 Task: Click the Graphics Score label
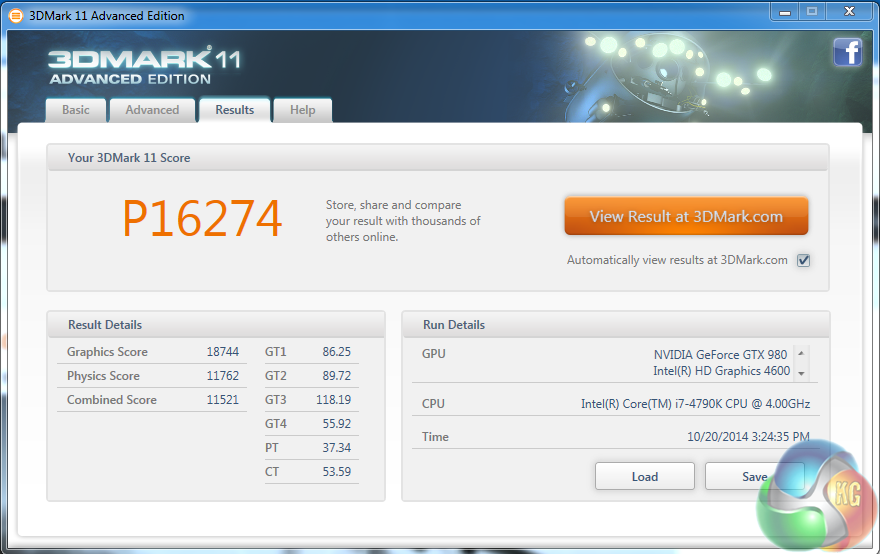point(107,352)
